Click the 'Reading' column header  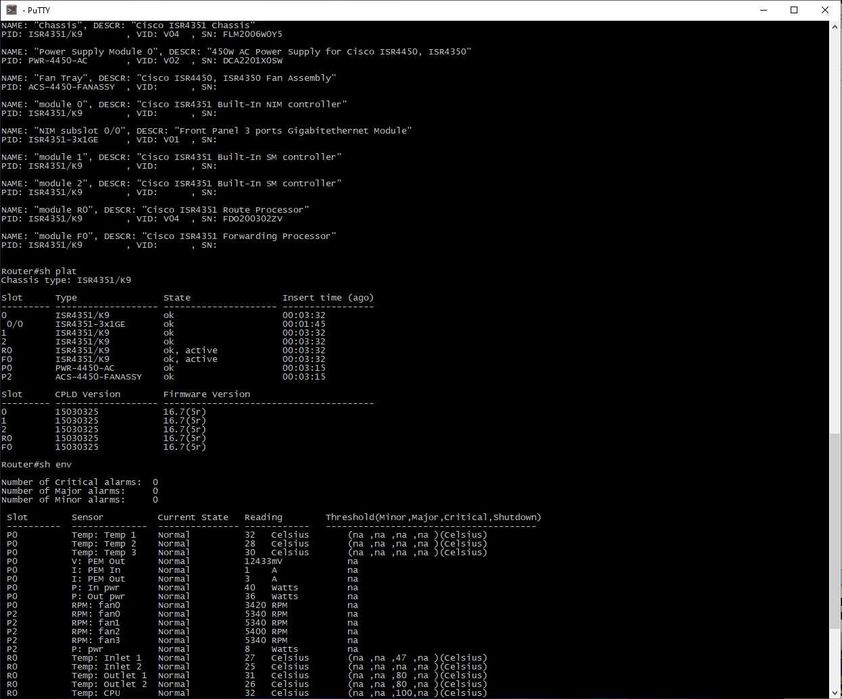coord(263,517)
